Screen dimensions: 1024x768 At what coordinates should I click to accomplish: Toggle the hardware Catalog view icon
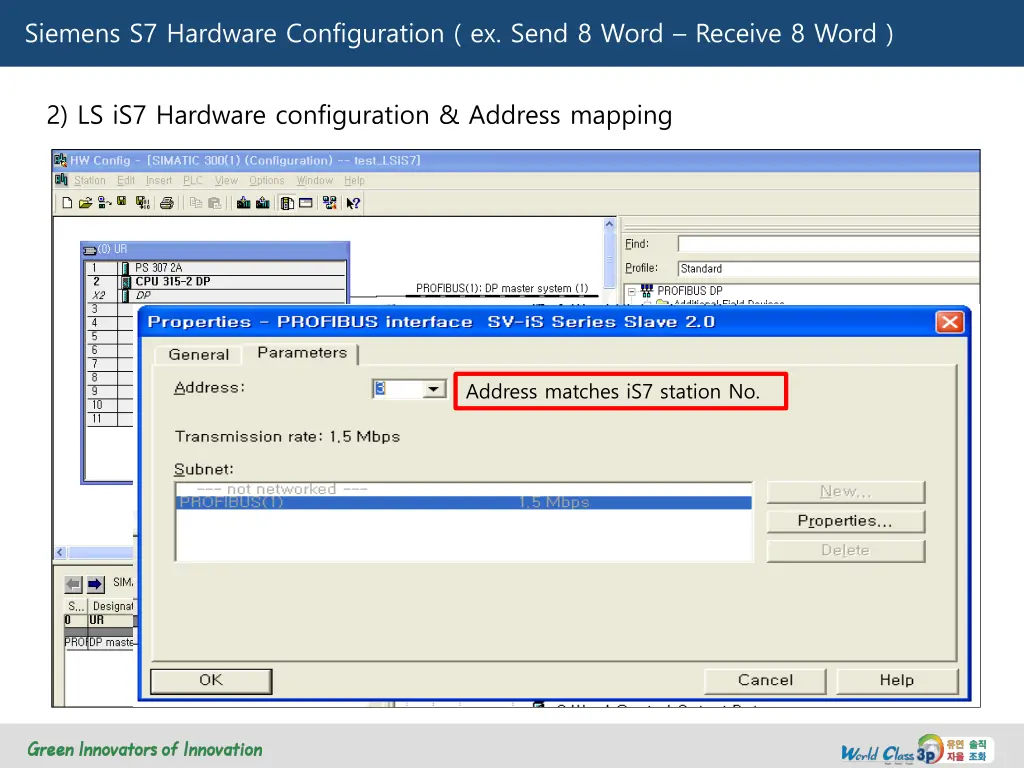tap(287, 203)
